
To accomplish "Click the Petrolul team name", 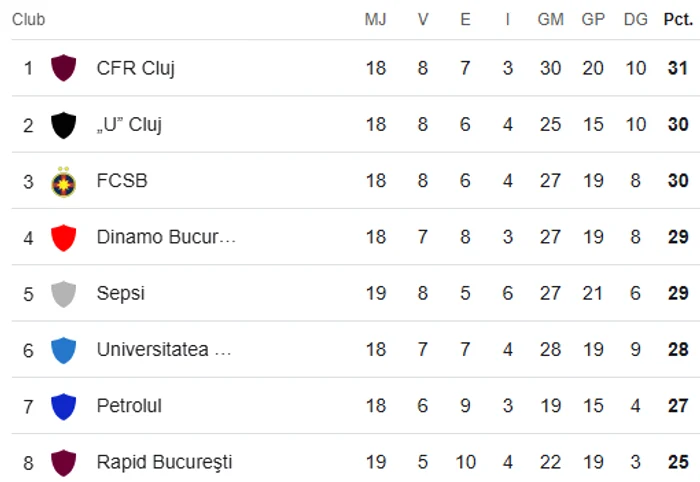I will [x=129, y=406].
